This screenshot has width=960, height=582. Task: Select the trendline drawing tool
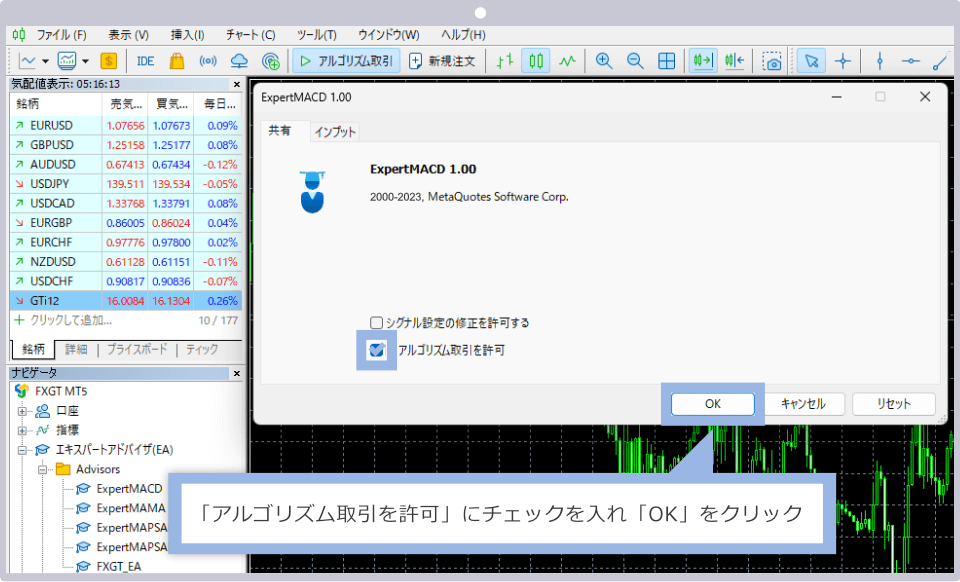tap(939, 61)
